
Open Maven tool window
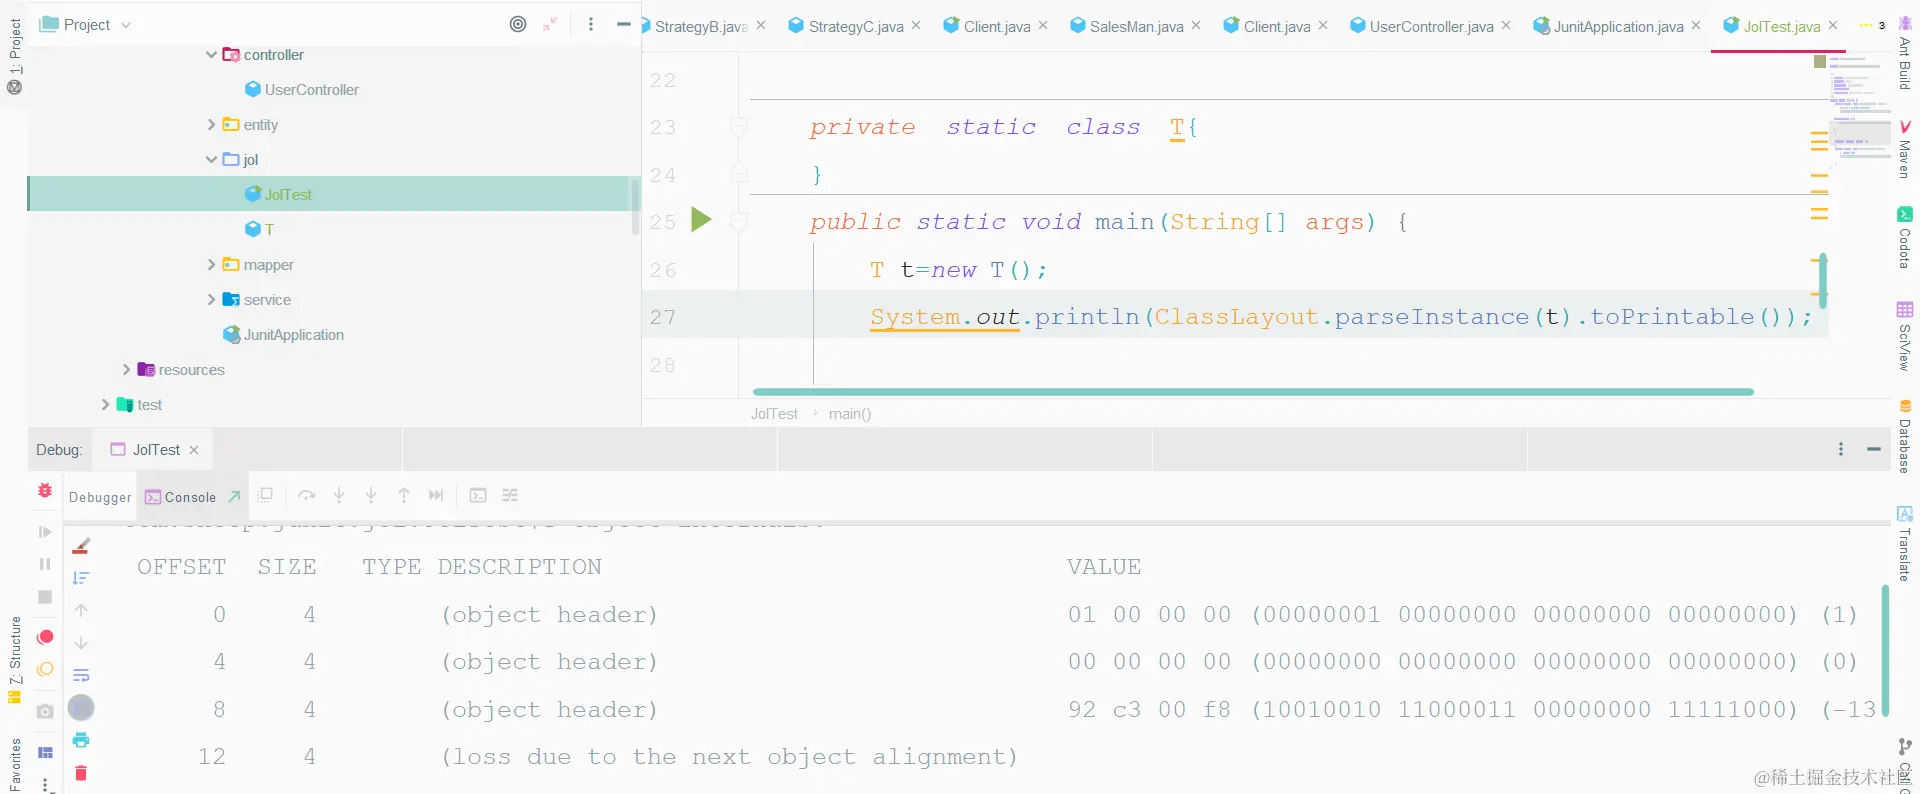click(x=1905, y=150)
